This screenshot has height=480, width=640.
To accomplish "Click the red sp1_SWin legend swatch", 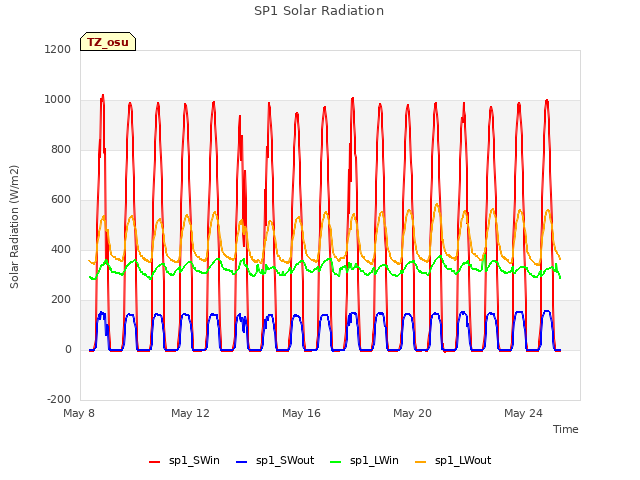I will click(155, 462).
